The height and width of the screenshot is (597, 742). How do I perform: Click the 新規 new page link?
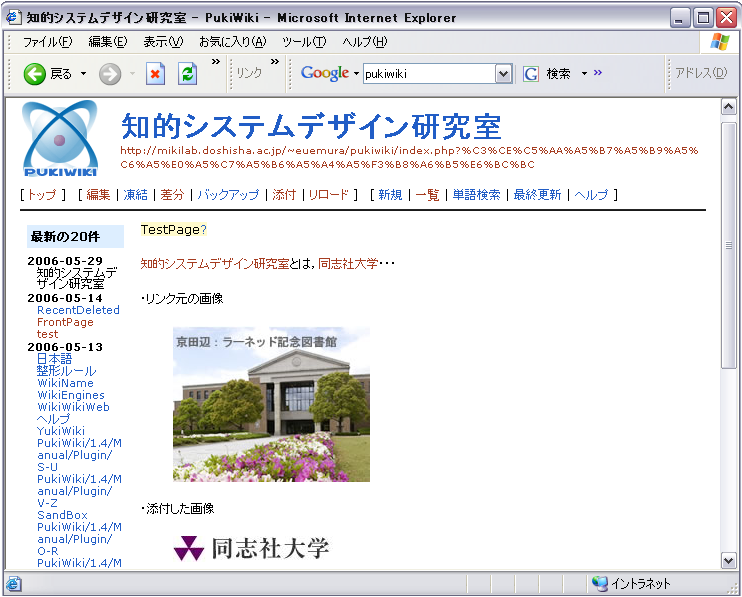tap(390, 194)
